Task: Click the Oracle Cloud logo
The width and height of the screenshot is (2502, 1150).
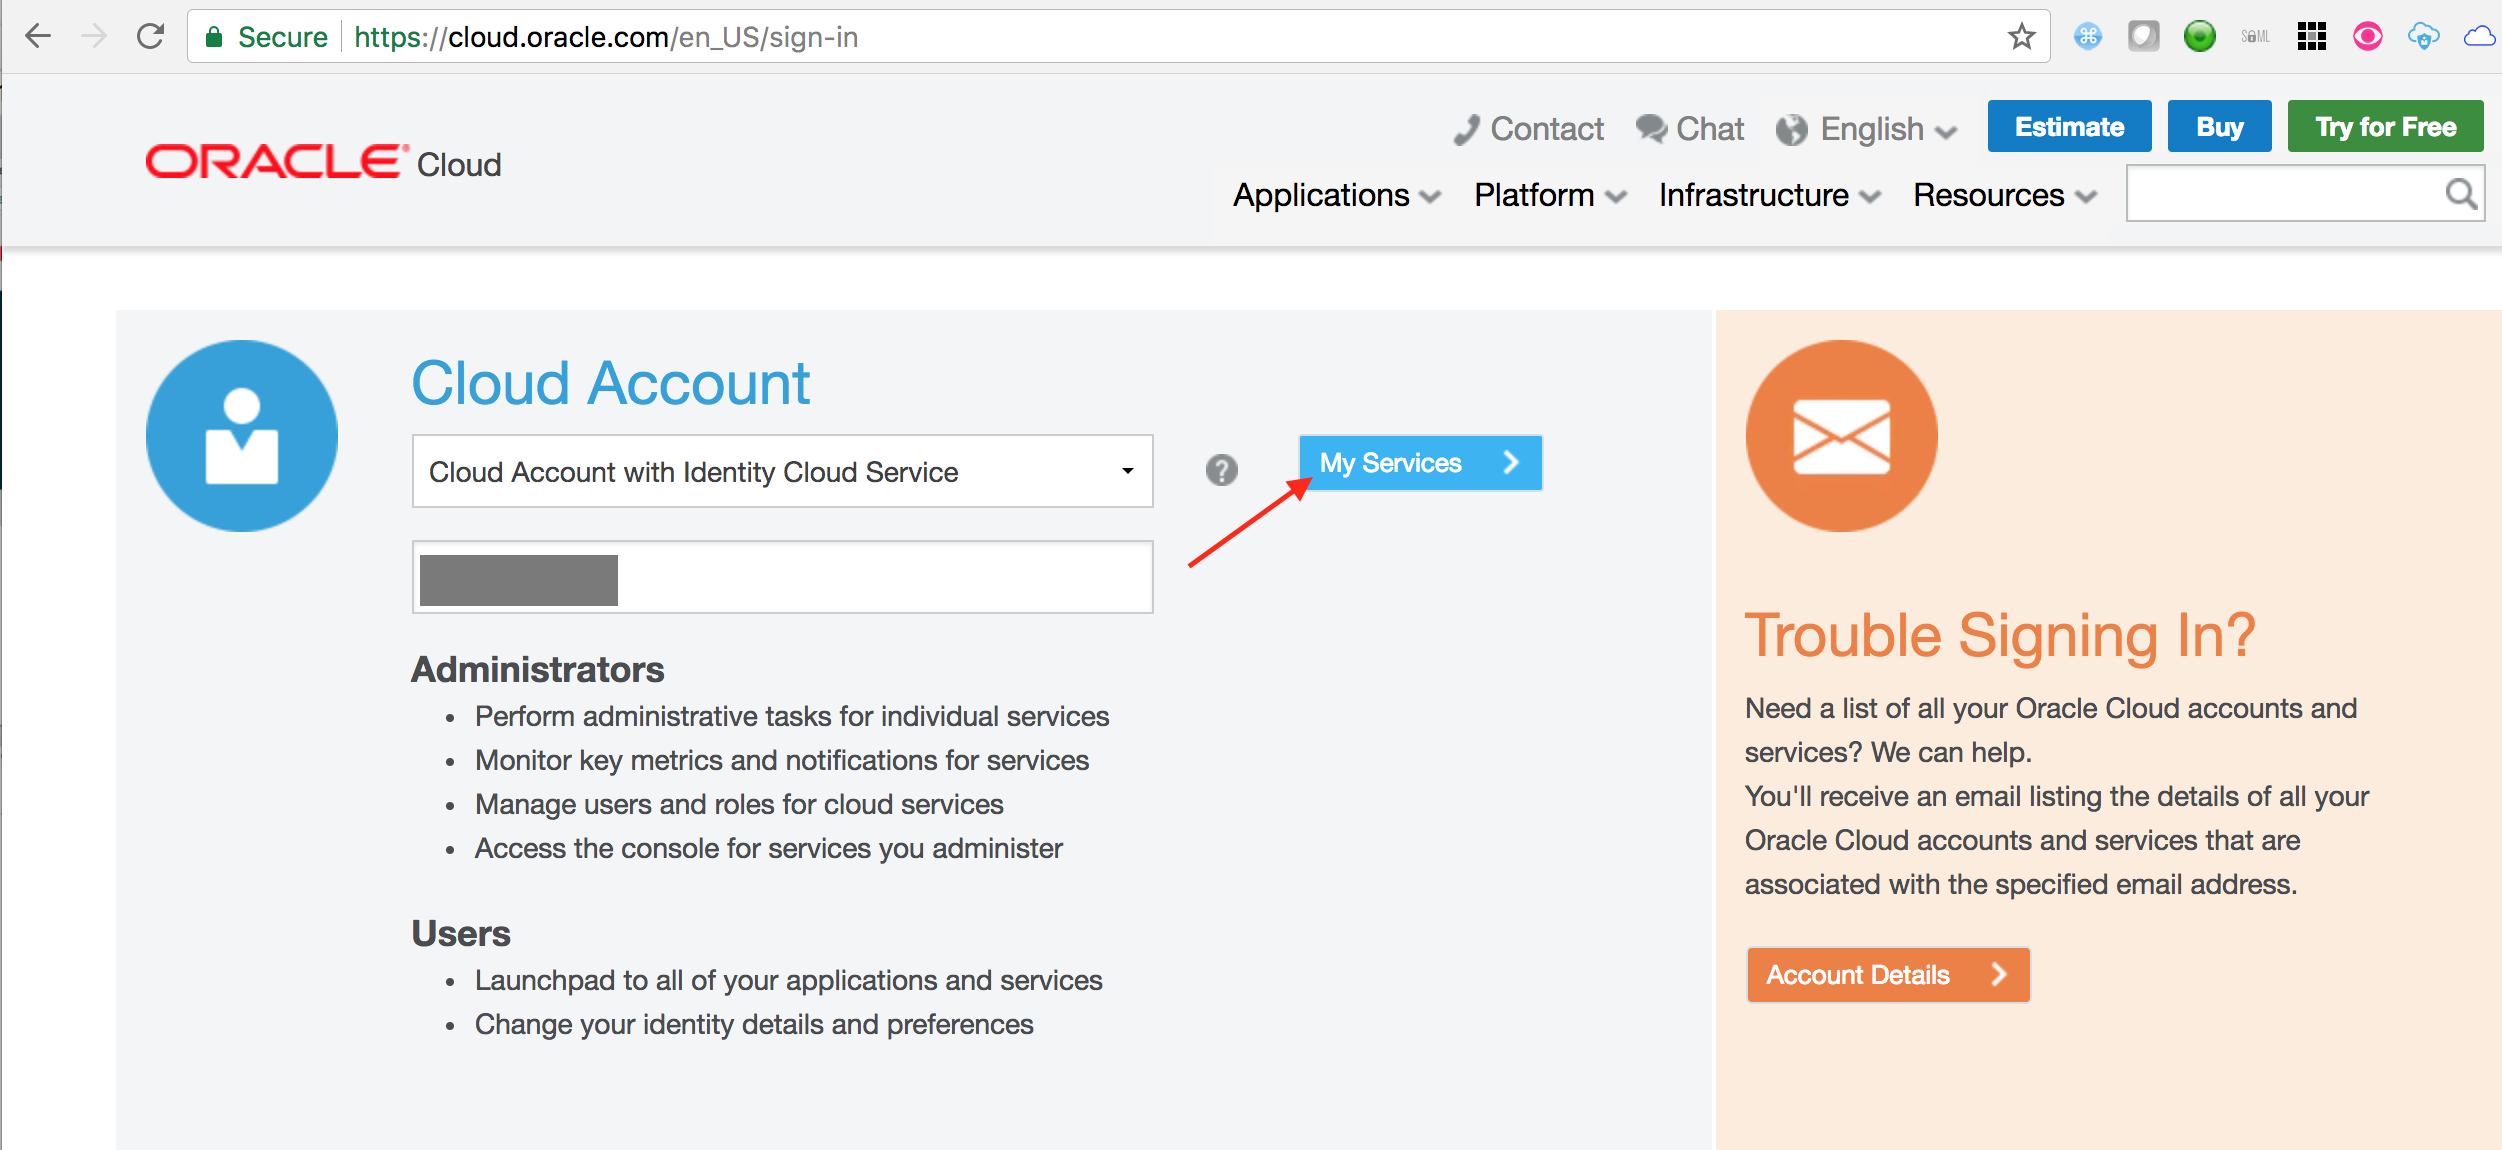Action: click(323, 162)
